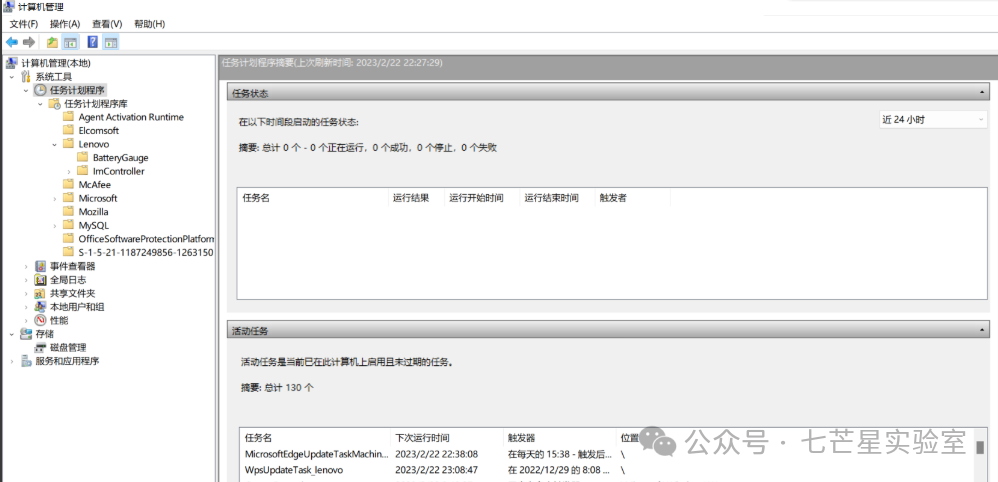The height and width of the screenshot is (482, 998).
Task: Select the WpsUpdateTask_lenovo task row
Action: coord(608,470)
